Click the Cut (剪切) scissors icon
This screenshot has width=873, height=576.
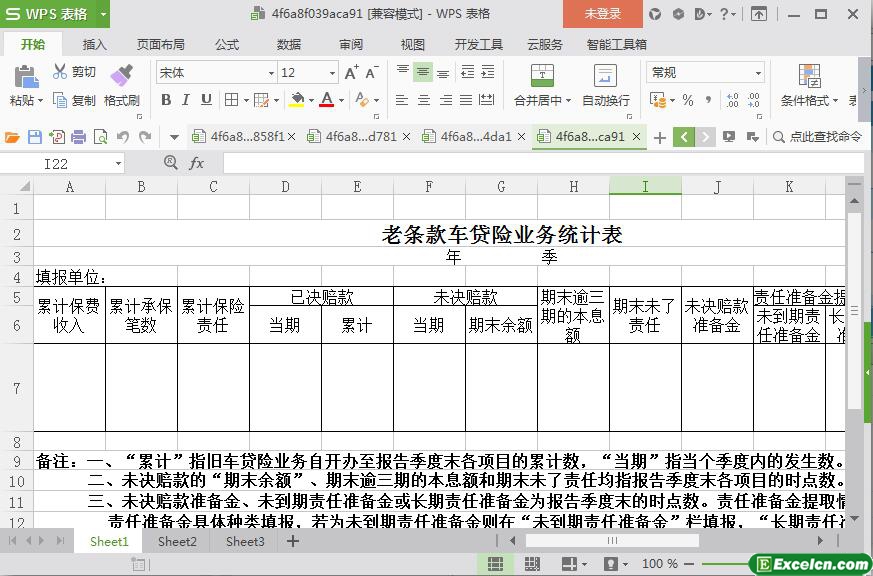coord(60,72)
